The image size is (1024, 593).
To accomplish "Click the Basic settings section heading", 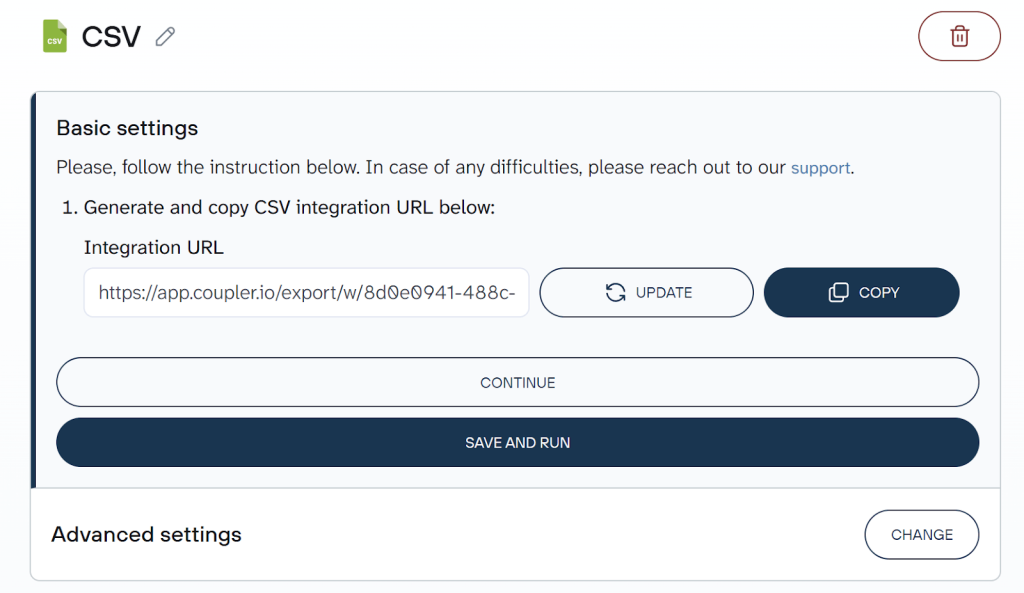I will point(127,128).
